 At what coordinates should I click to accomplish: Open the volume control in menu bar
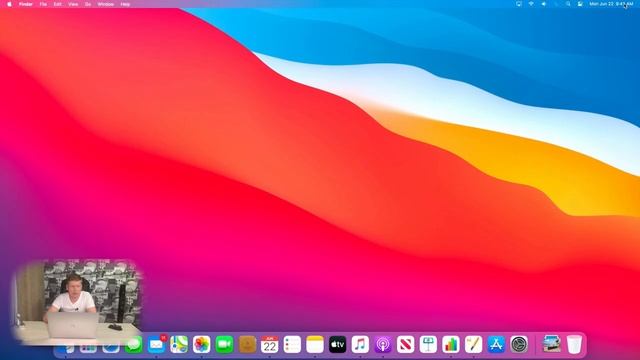(543, 4)
